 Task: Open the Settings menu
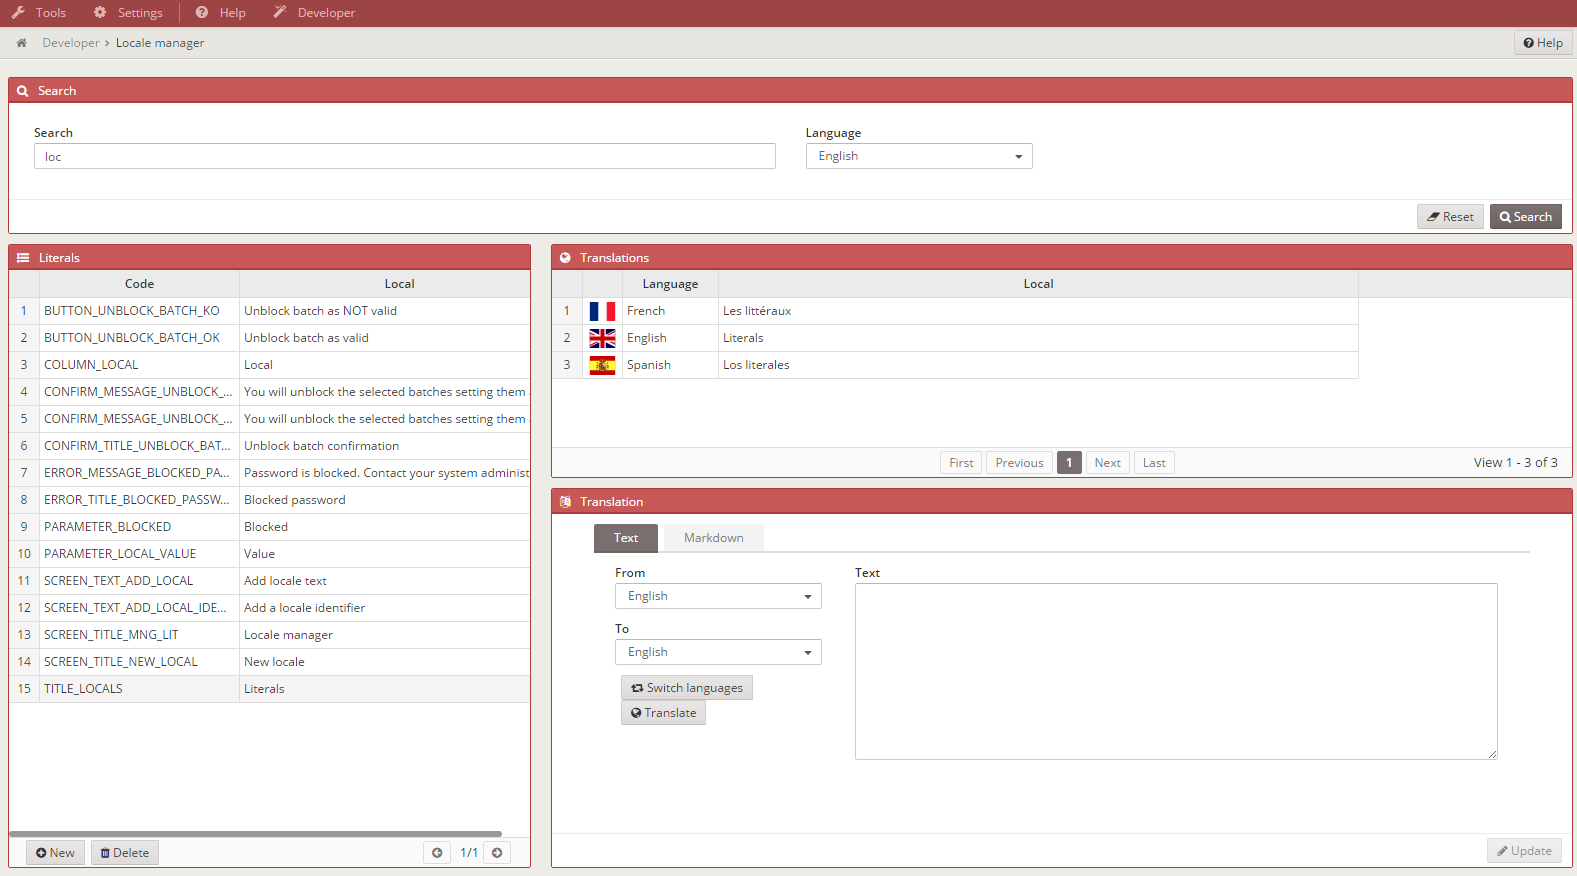[128, 13]
